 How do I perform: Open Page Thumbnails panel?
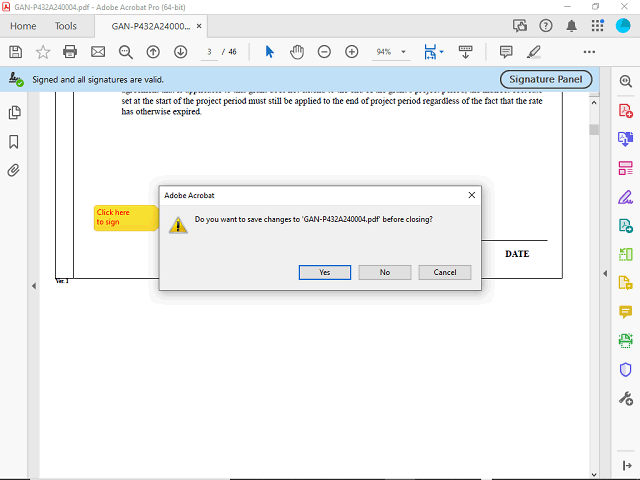pyautogui.click(x=14, y=113)
